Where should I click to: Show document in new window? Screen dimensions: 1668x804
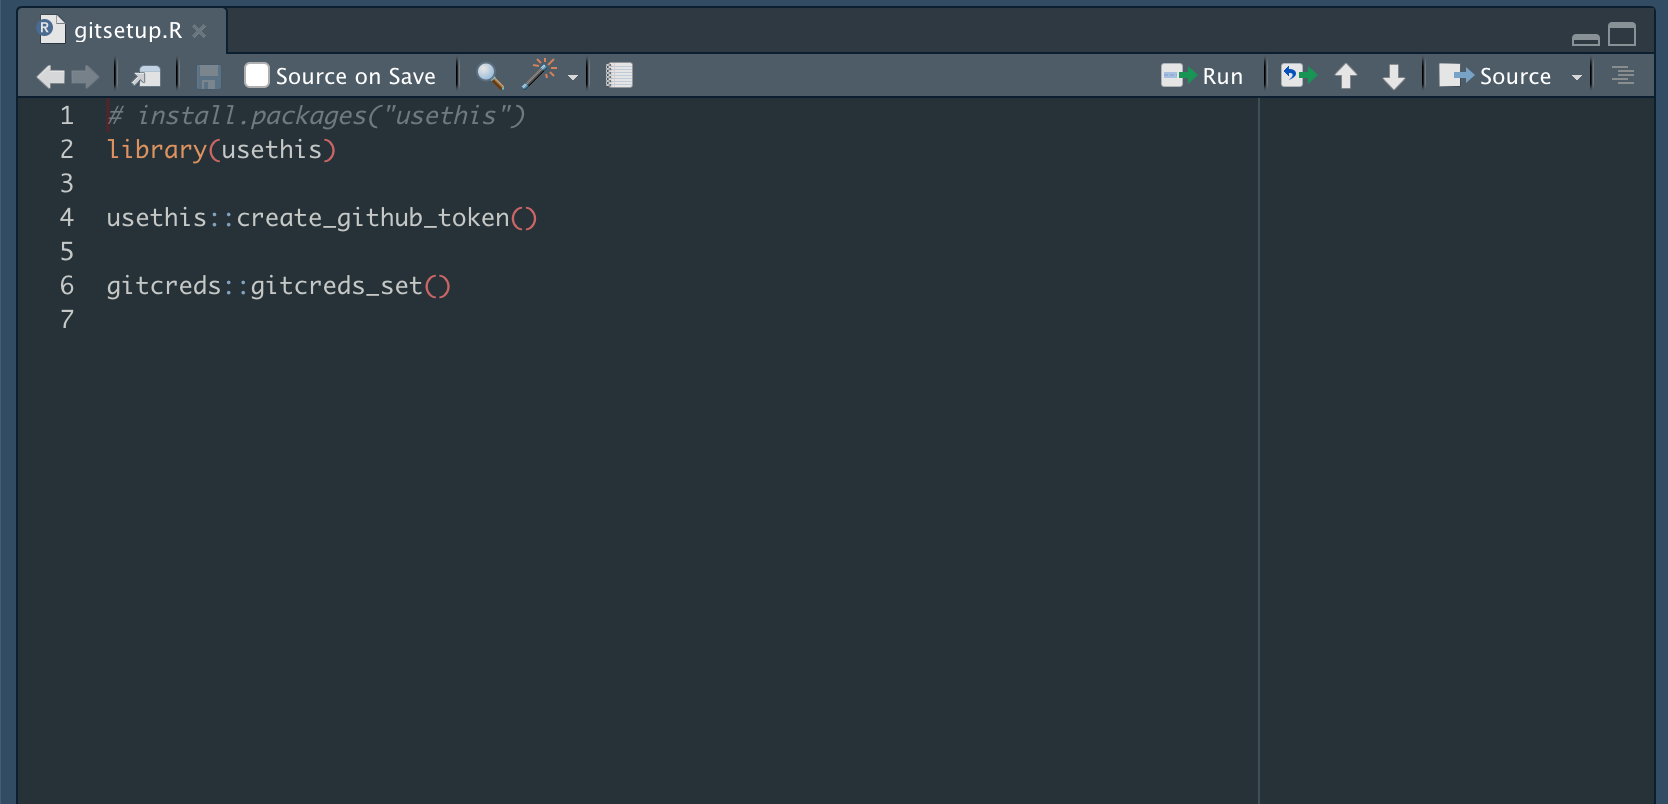click(x=146, y=76)
